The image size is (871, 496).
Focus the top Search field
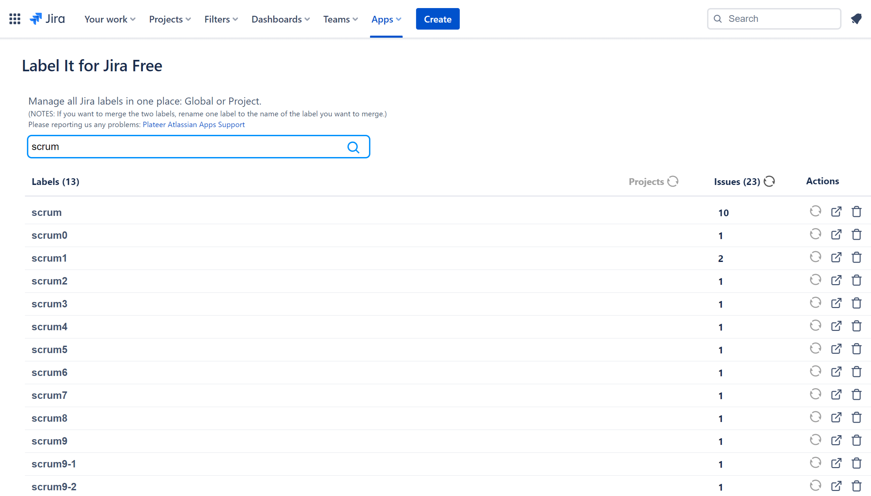coord(774,19)
